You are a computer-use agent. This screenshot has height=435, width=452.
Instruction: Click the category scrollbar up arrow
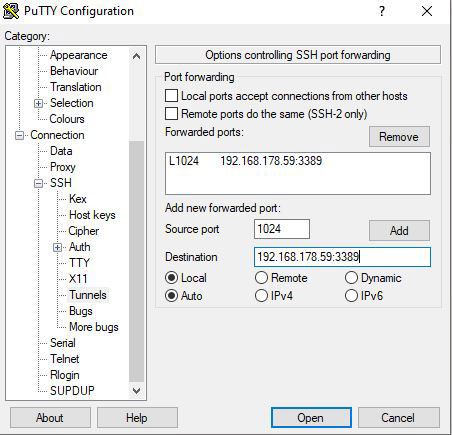136,56
